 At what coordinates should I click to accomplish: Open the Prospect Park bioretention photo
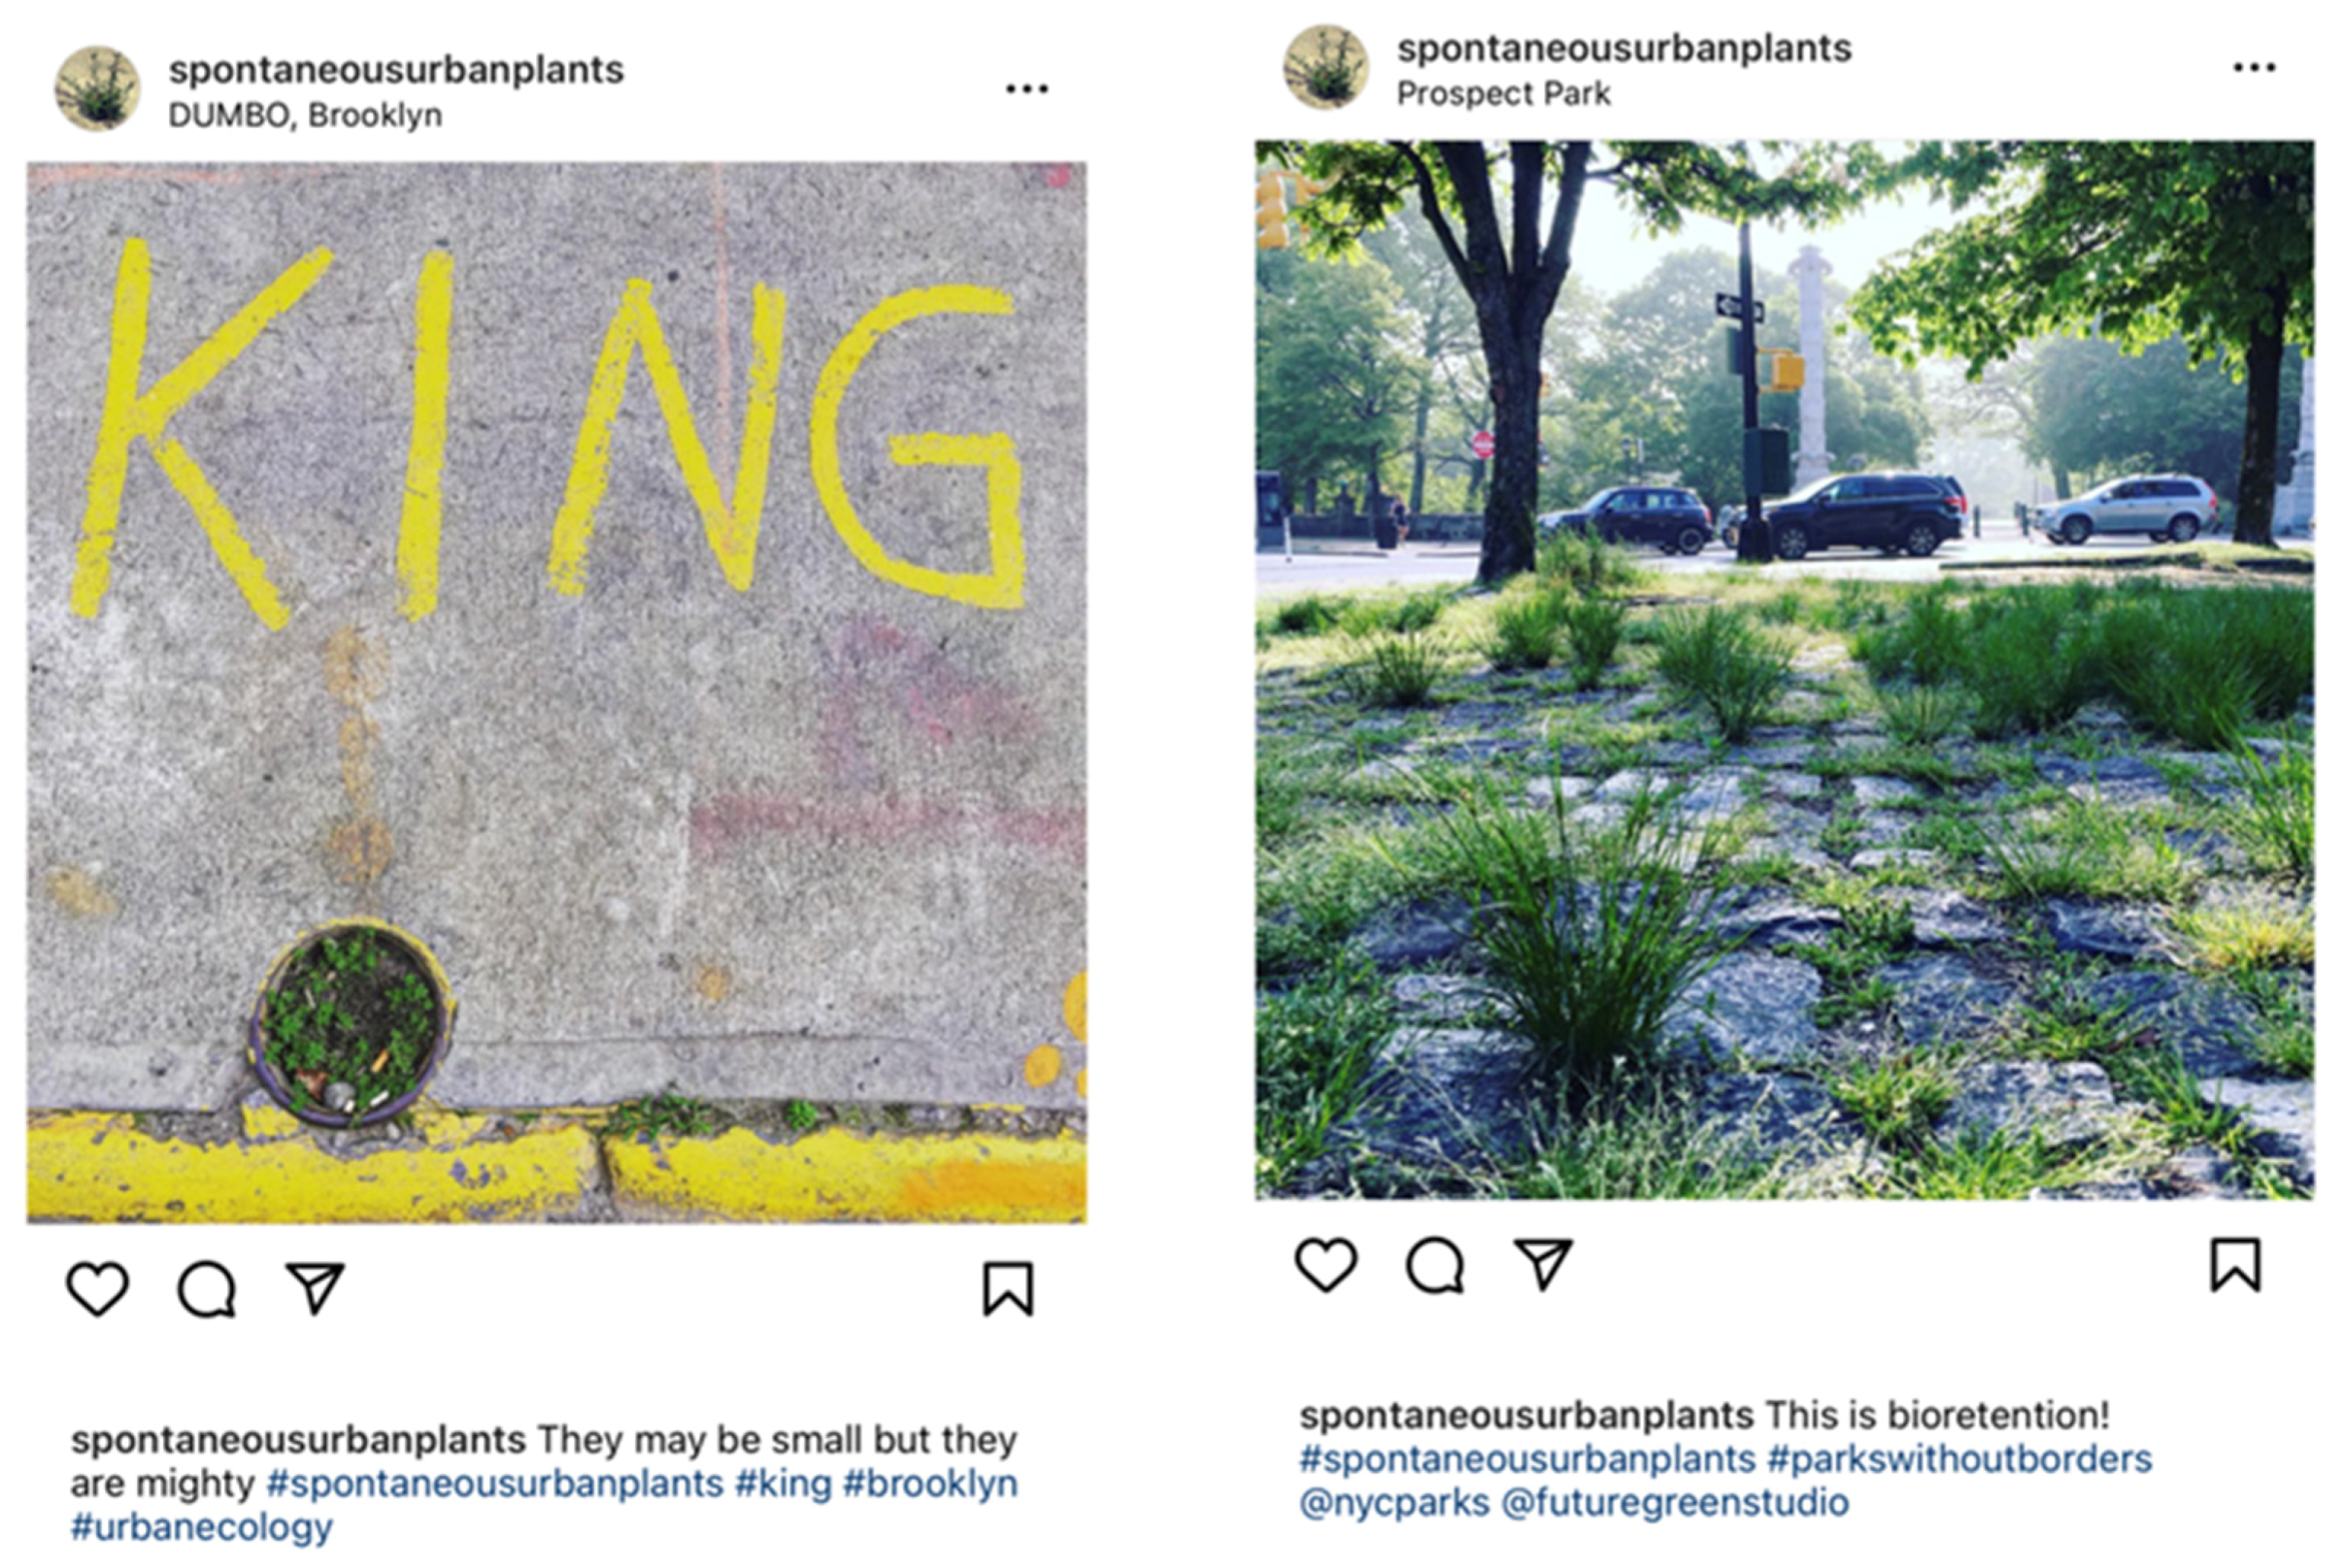click(x=1784, y=670)
